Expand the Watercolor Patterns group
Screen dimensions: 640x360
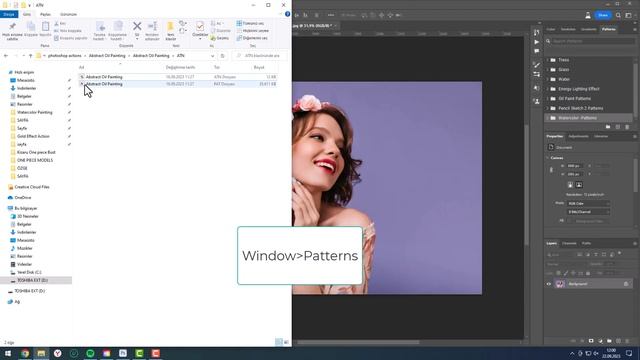coord(547,118)
